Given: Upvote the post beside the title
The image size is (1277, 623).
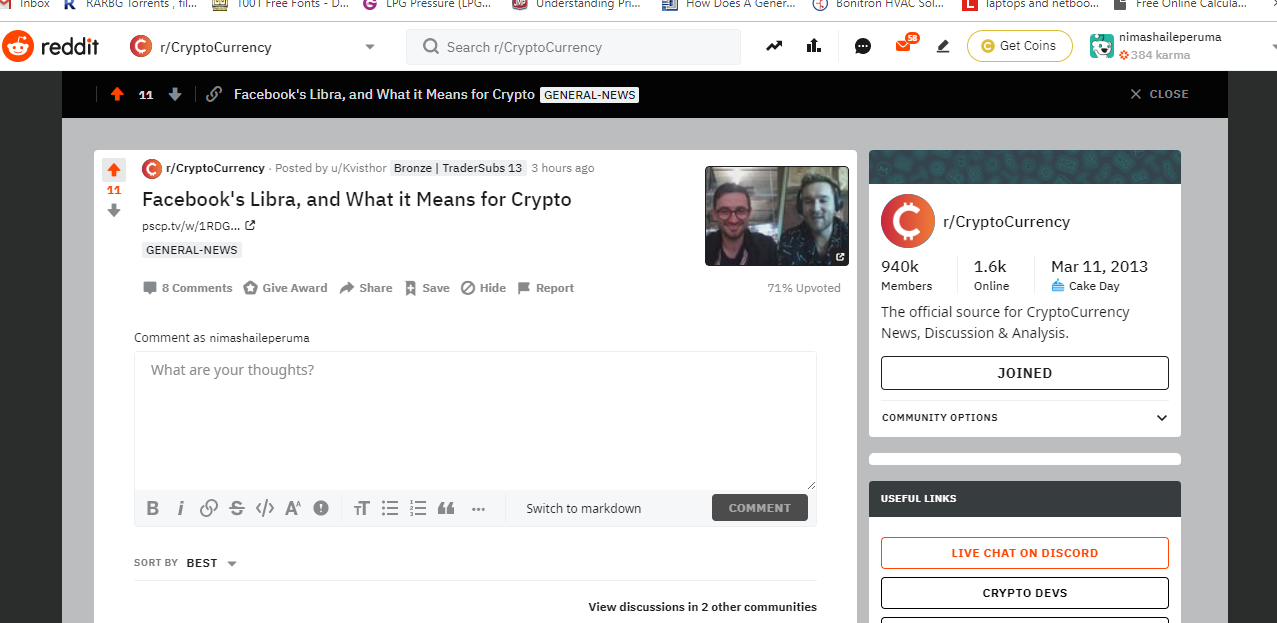Looking at the screenshot, I should tap(114, 170).
